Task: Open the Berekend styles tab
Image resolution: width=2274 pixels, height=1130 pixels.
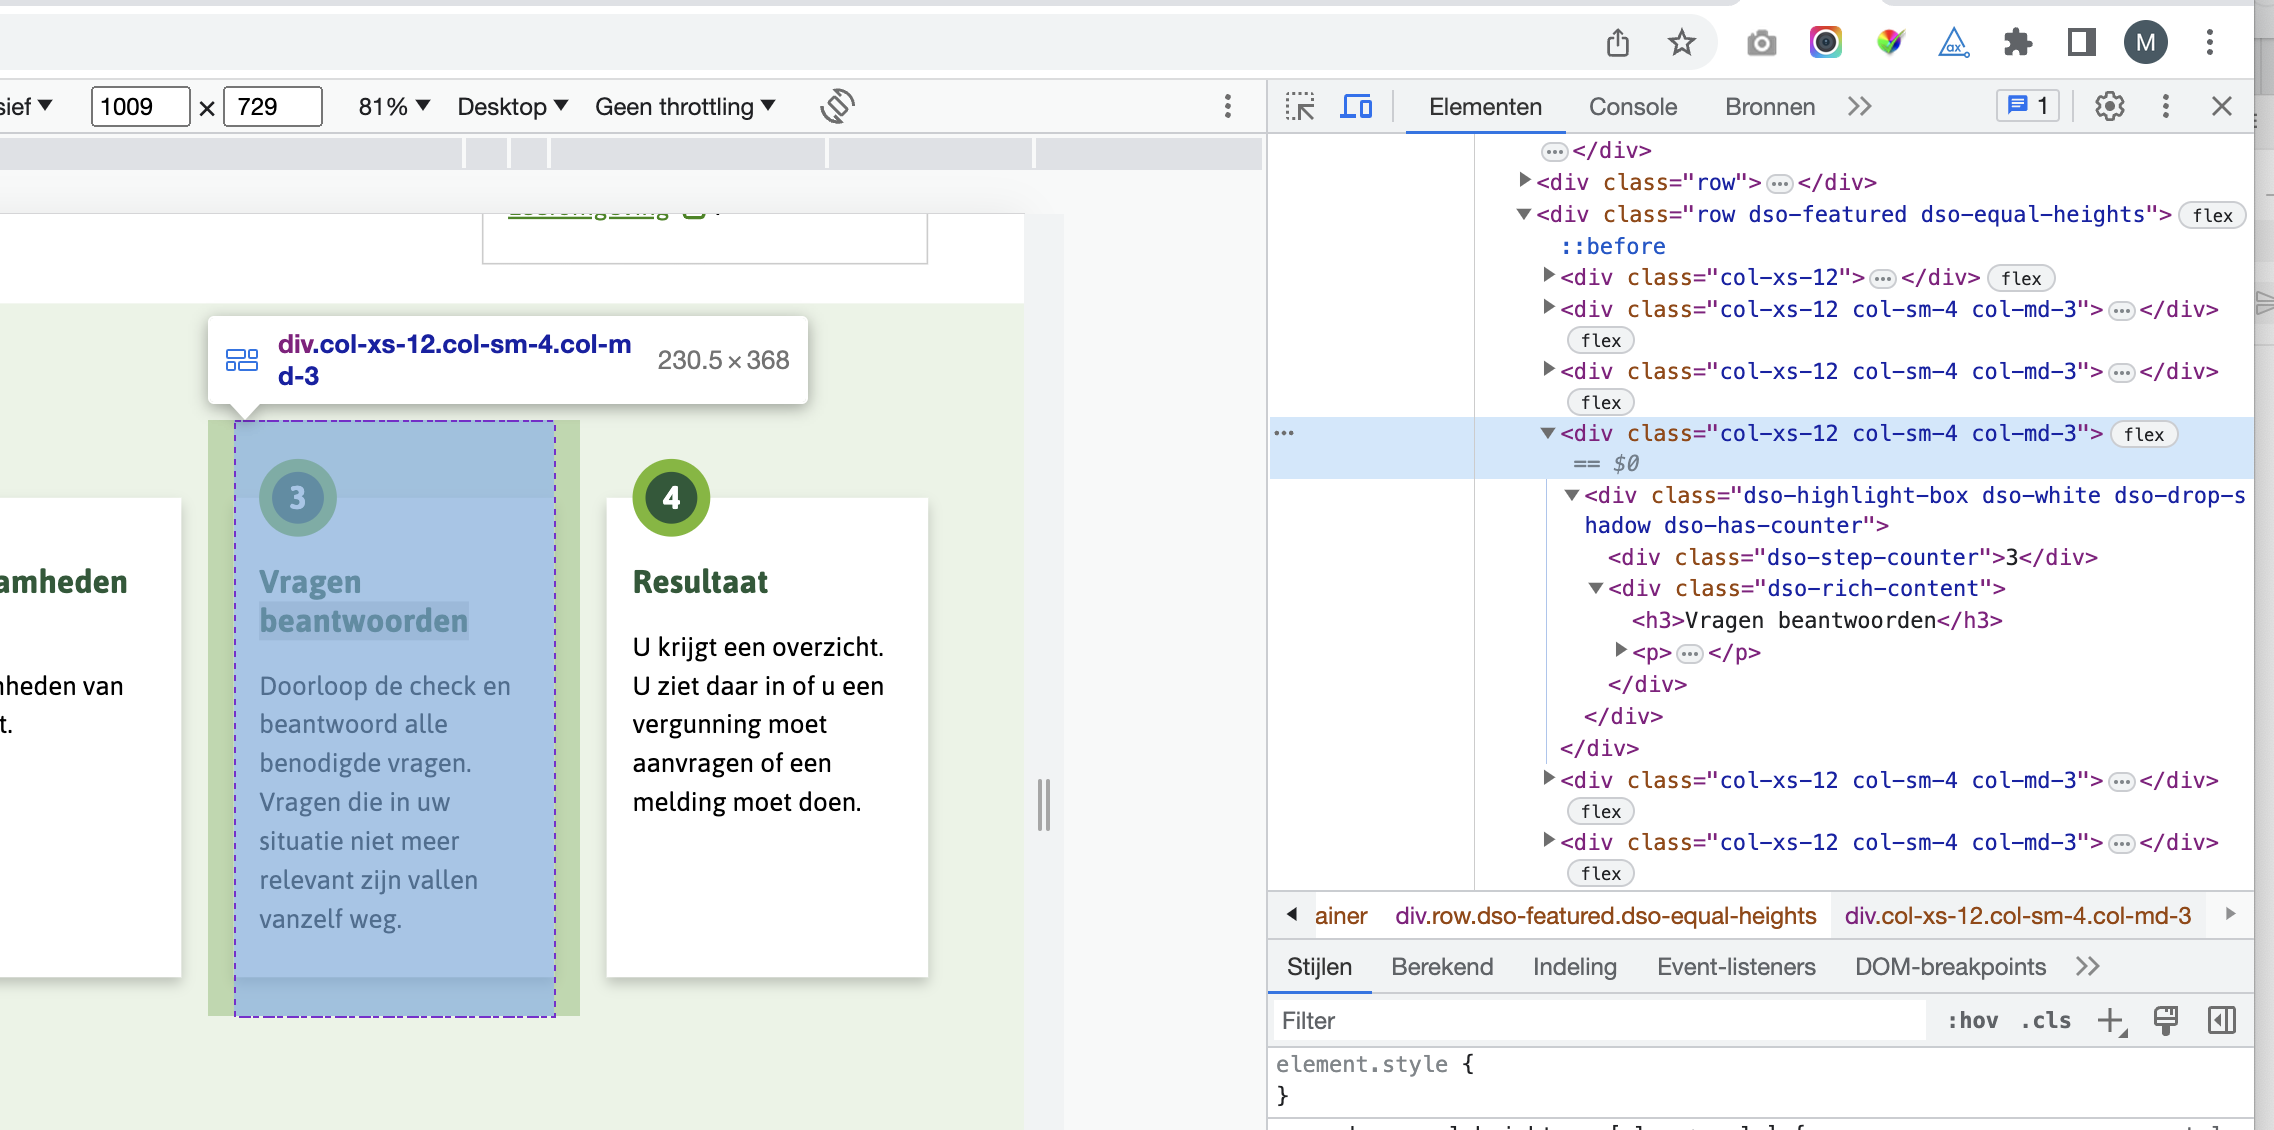Action: 1441,966
